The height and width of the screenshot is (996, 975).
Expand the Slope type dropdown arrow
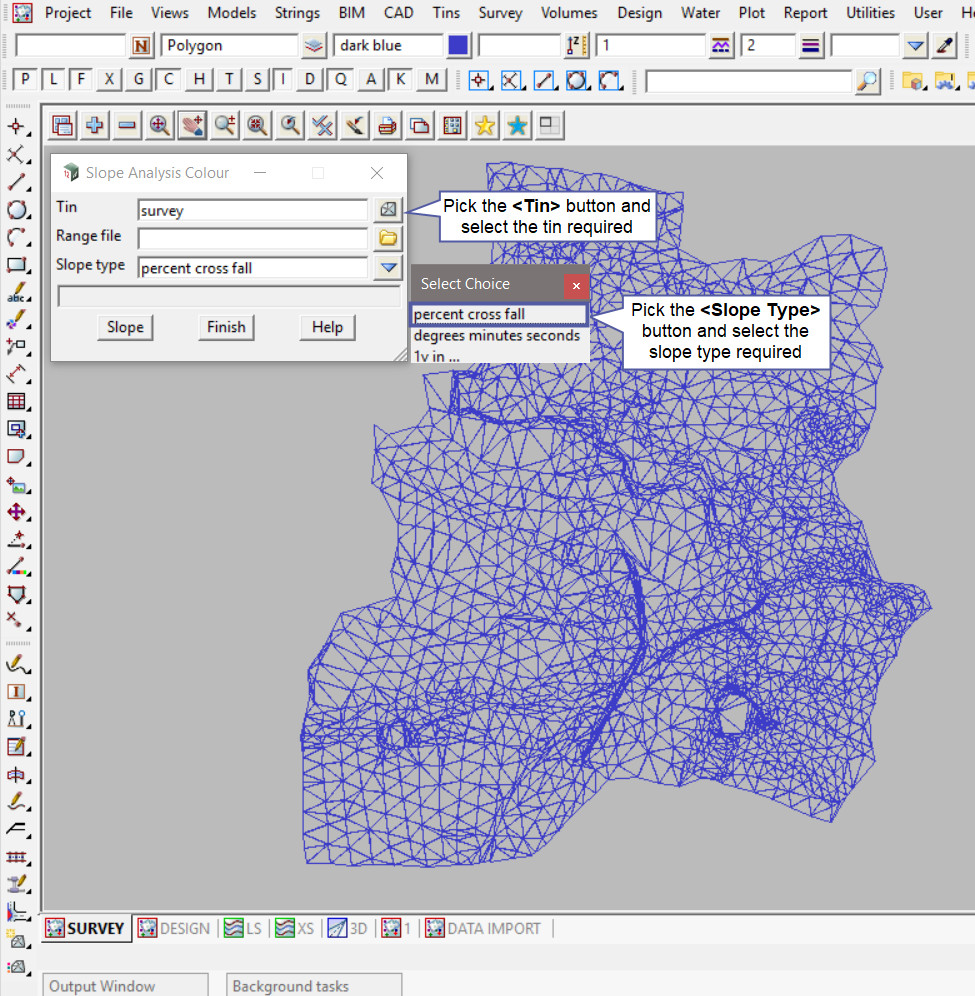[387, 267]
